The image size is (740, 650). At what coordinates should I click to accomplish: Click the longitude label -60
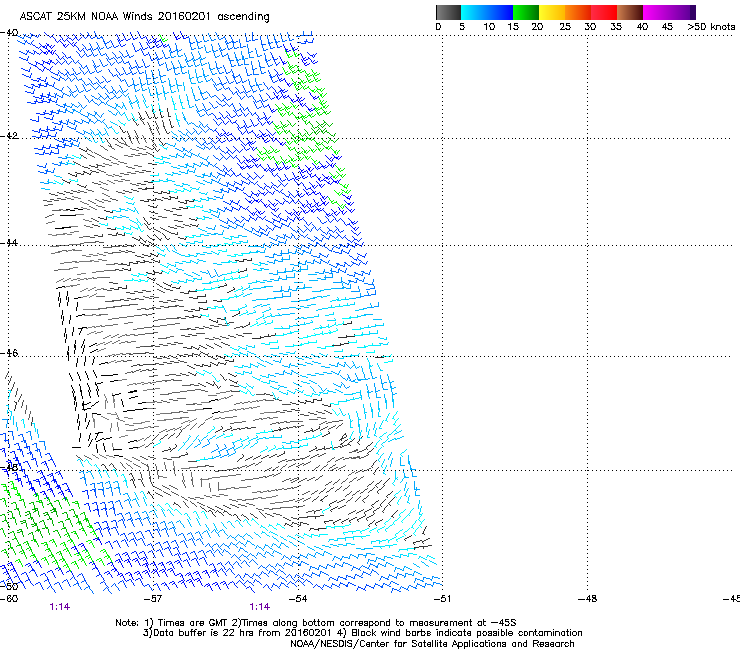click(9, 599)
